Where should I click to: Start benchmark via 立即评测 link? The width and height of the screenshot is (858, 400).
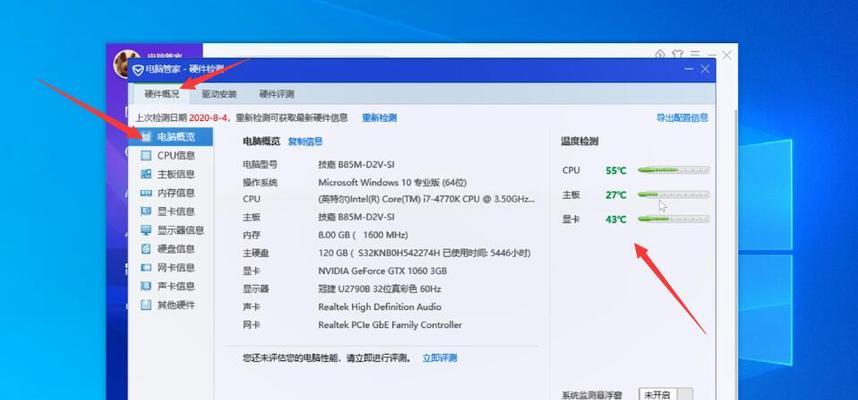(439, 358)
